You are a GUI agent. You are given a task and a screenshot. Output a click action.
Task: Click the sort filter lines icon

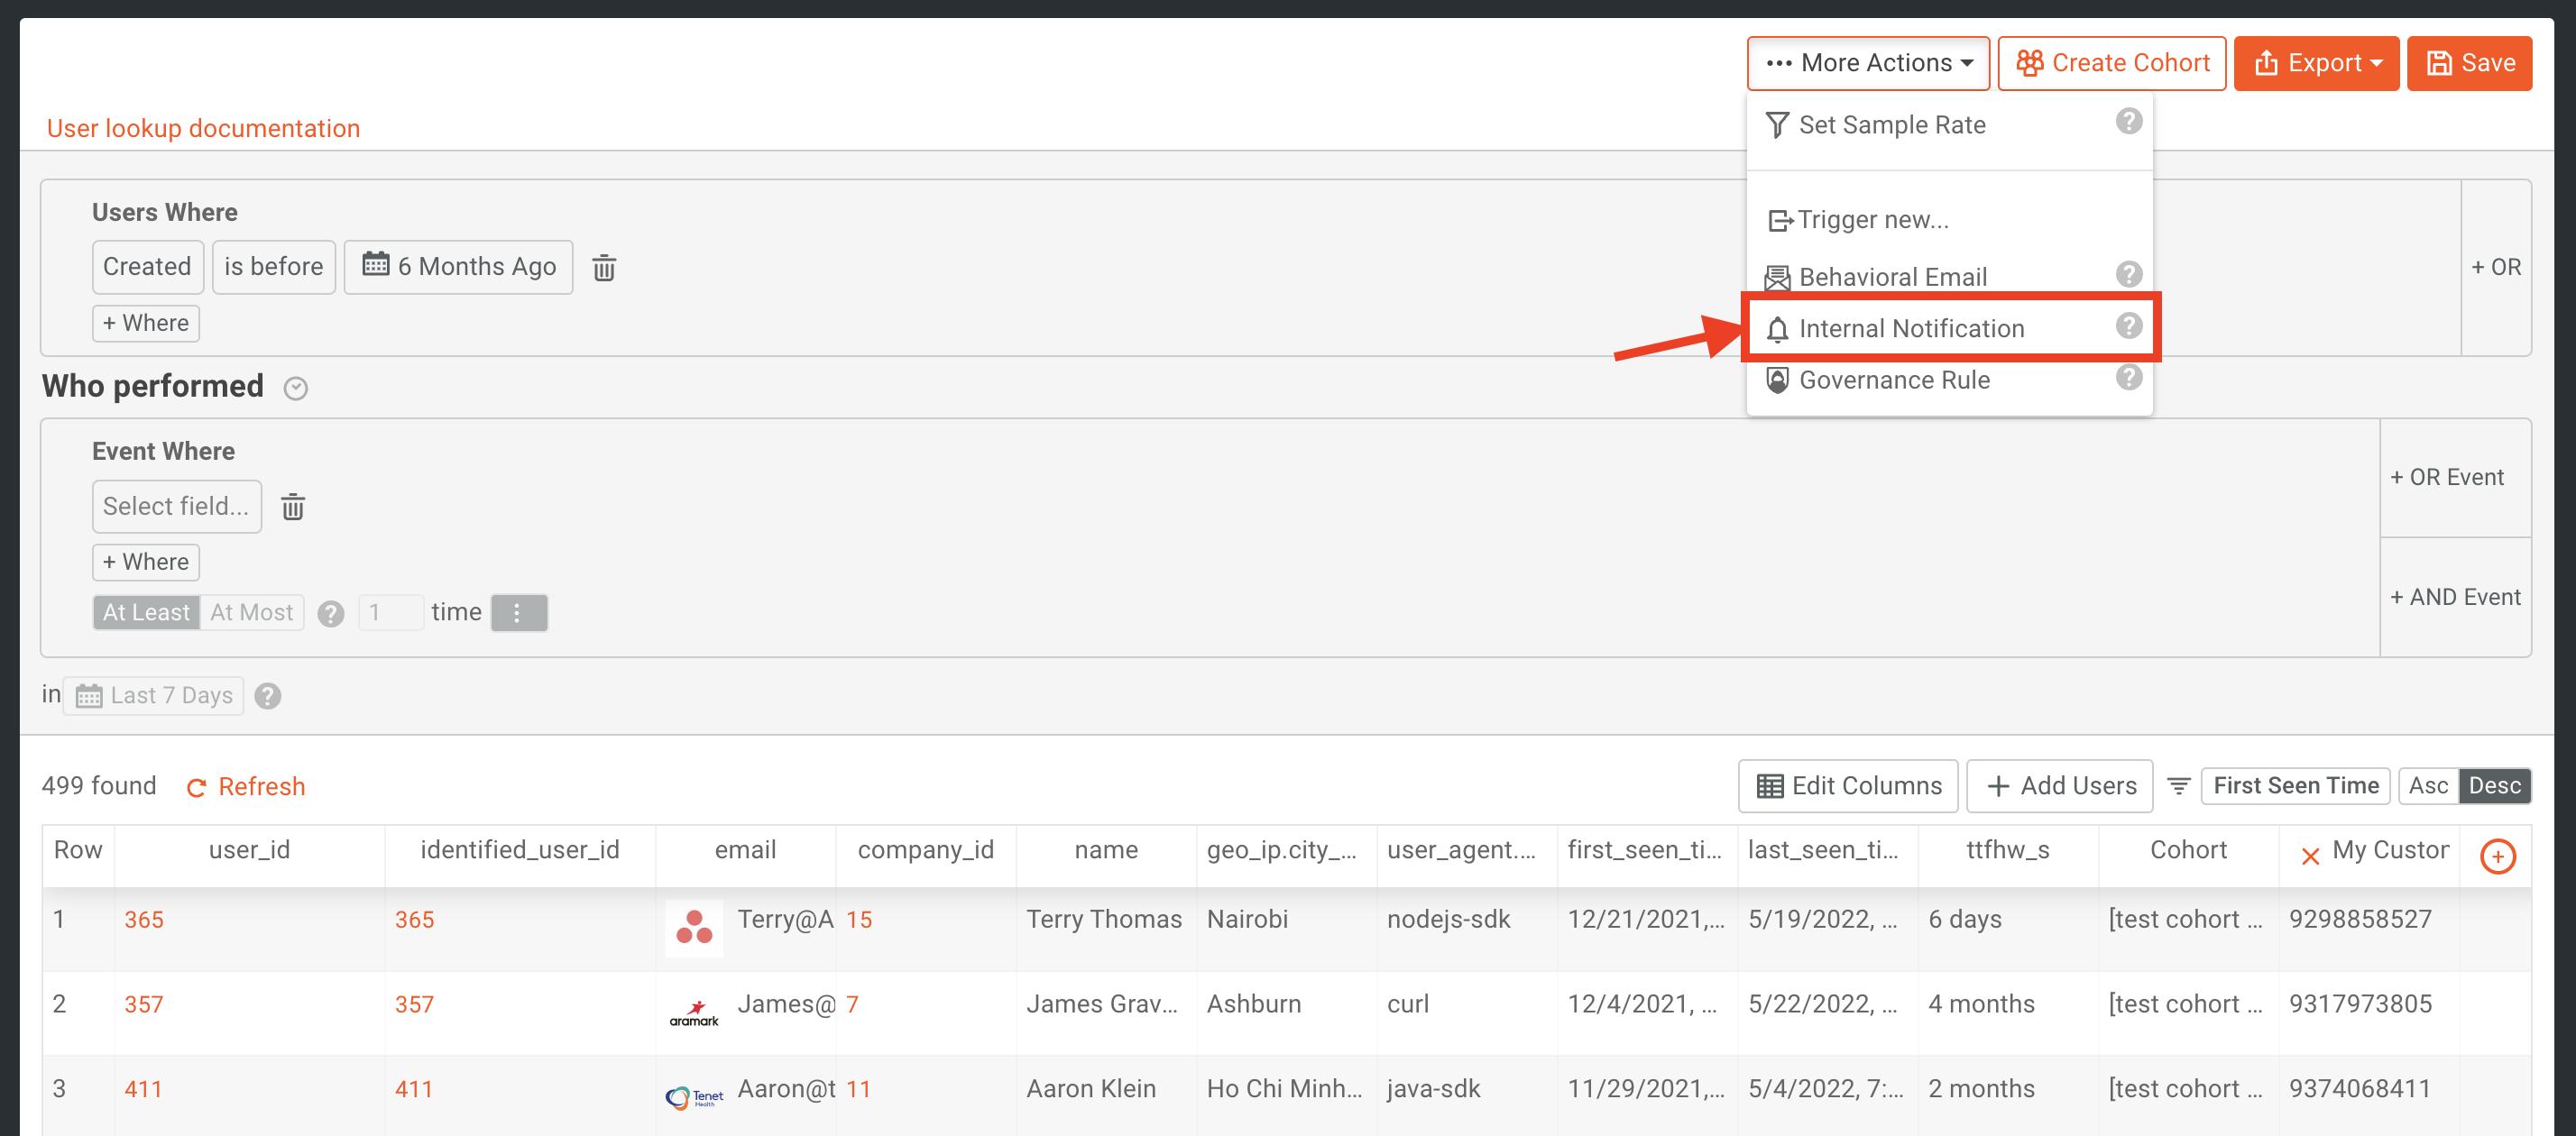pos(2178,787)
